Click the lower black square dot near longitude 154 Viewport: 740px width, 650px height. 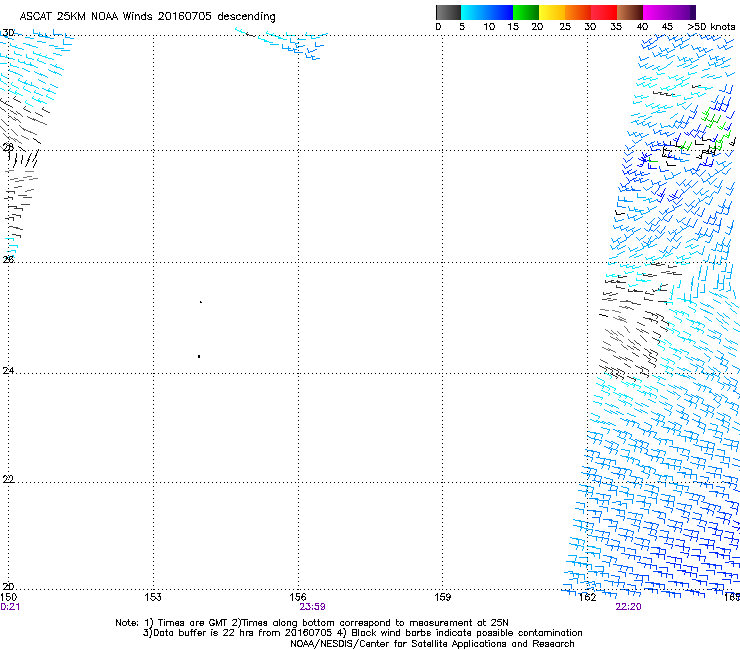(x=199, y=356)
